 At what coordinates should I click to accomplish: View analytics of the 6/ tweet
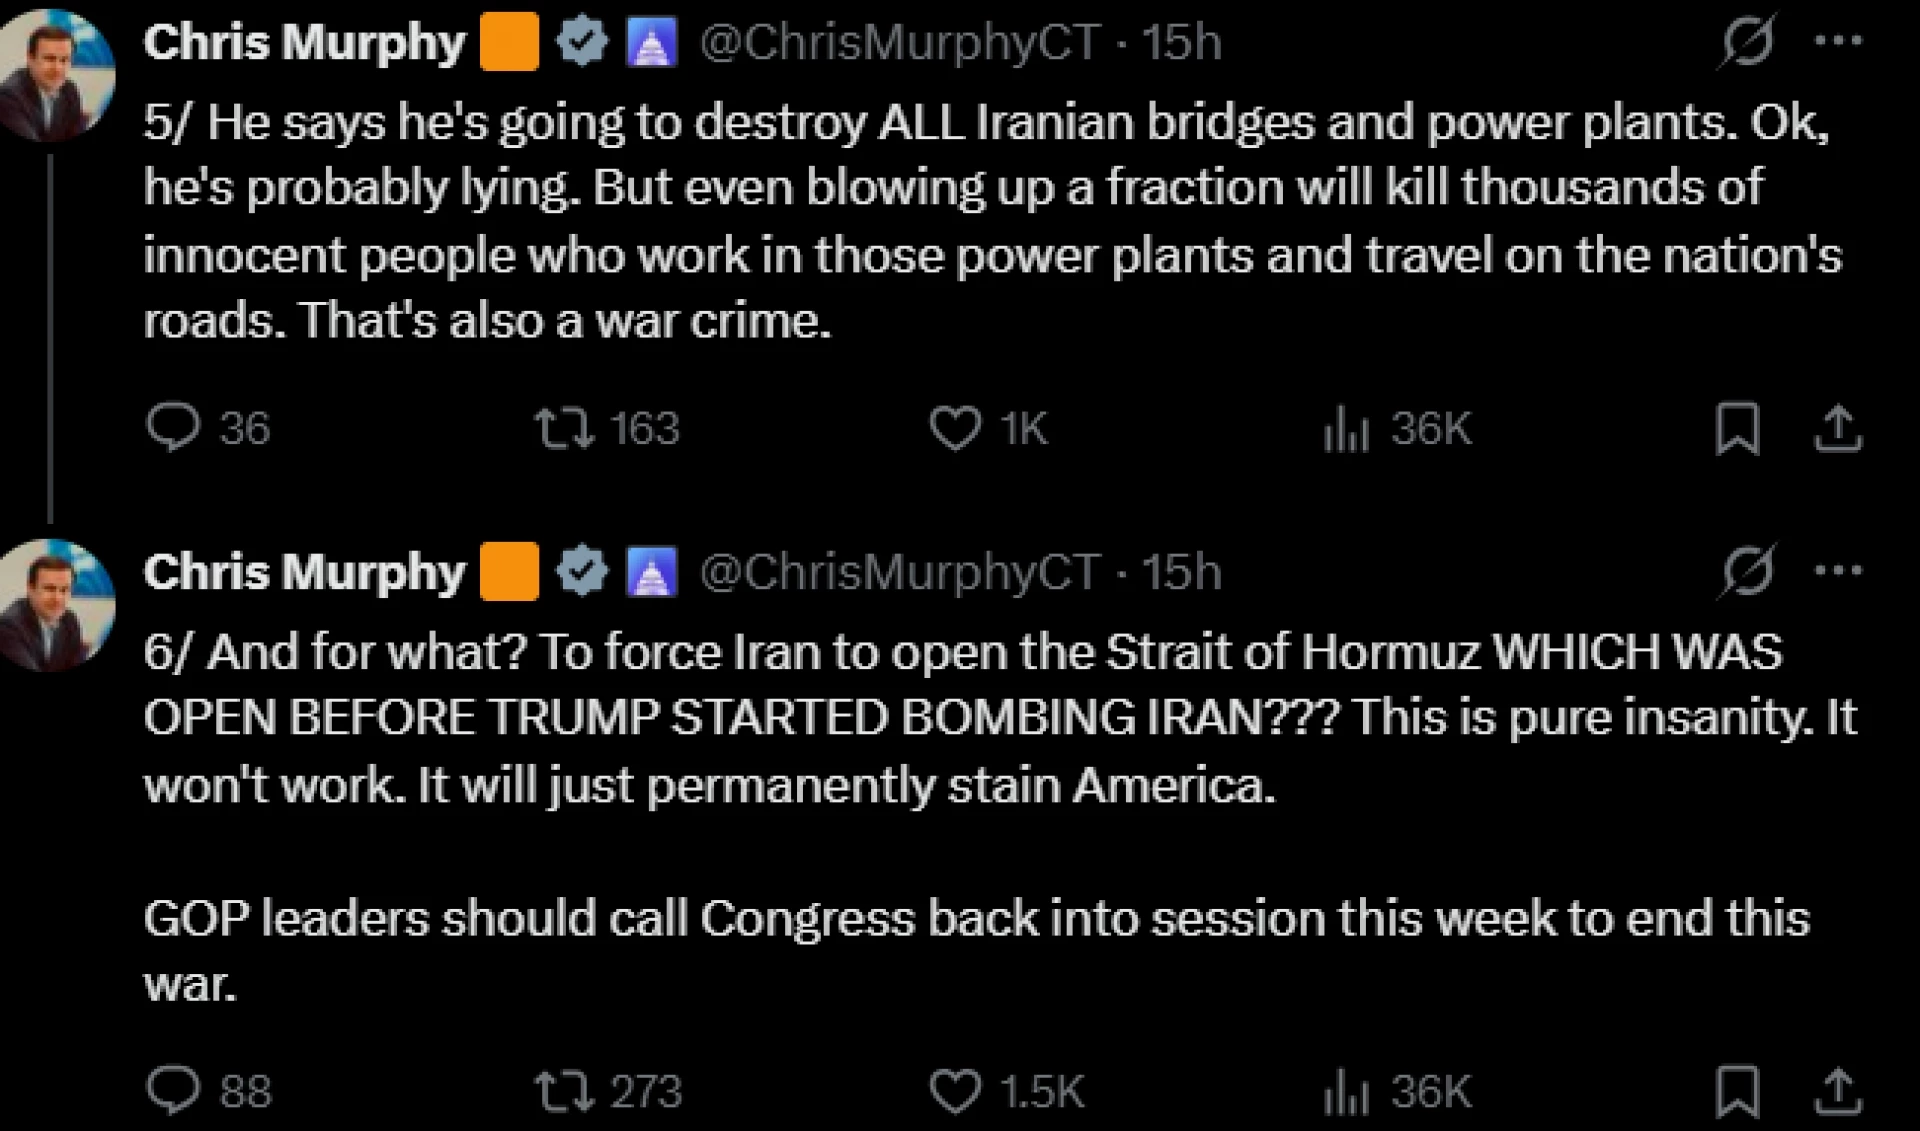pyautogui.click(x=1346, y=1092)
